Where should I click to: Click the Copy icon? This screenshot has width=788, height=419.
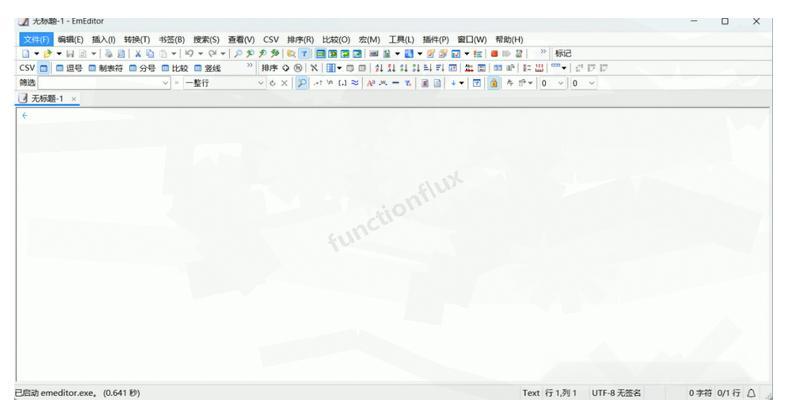150,53
